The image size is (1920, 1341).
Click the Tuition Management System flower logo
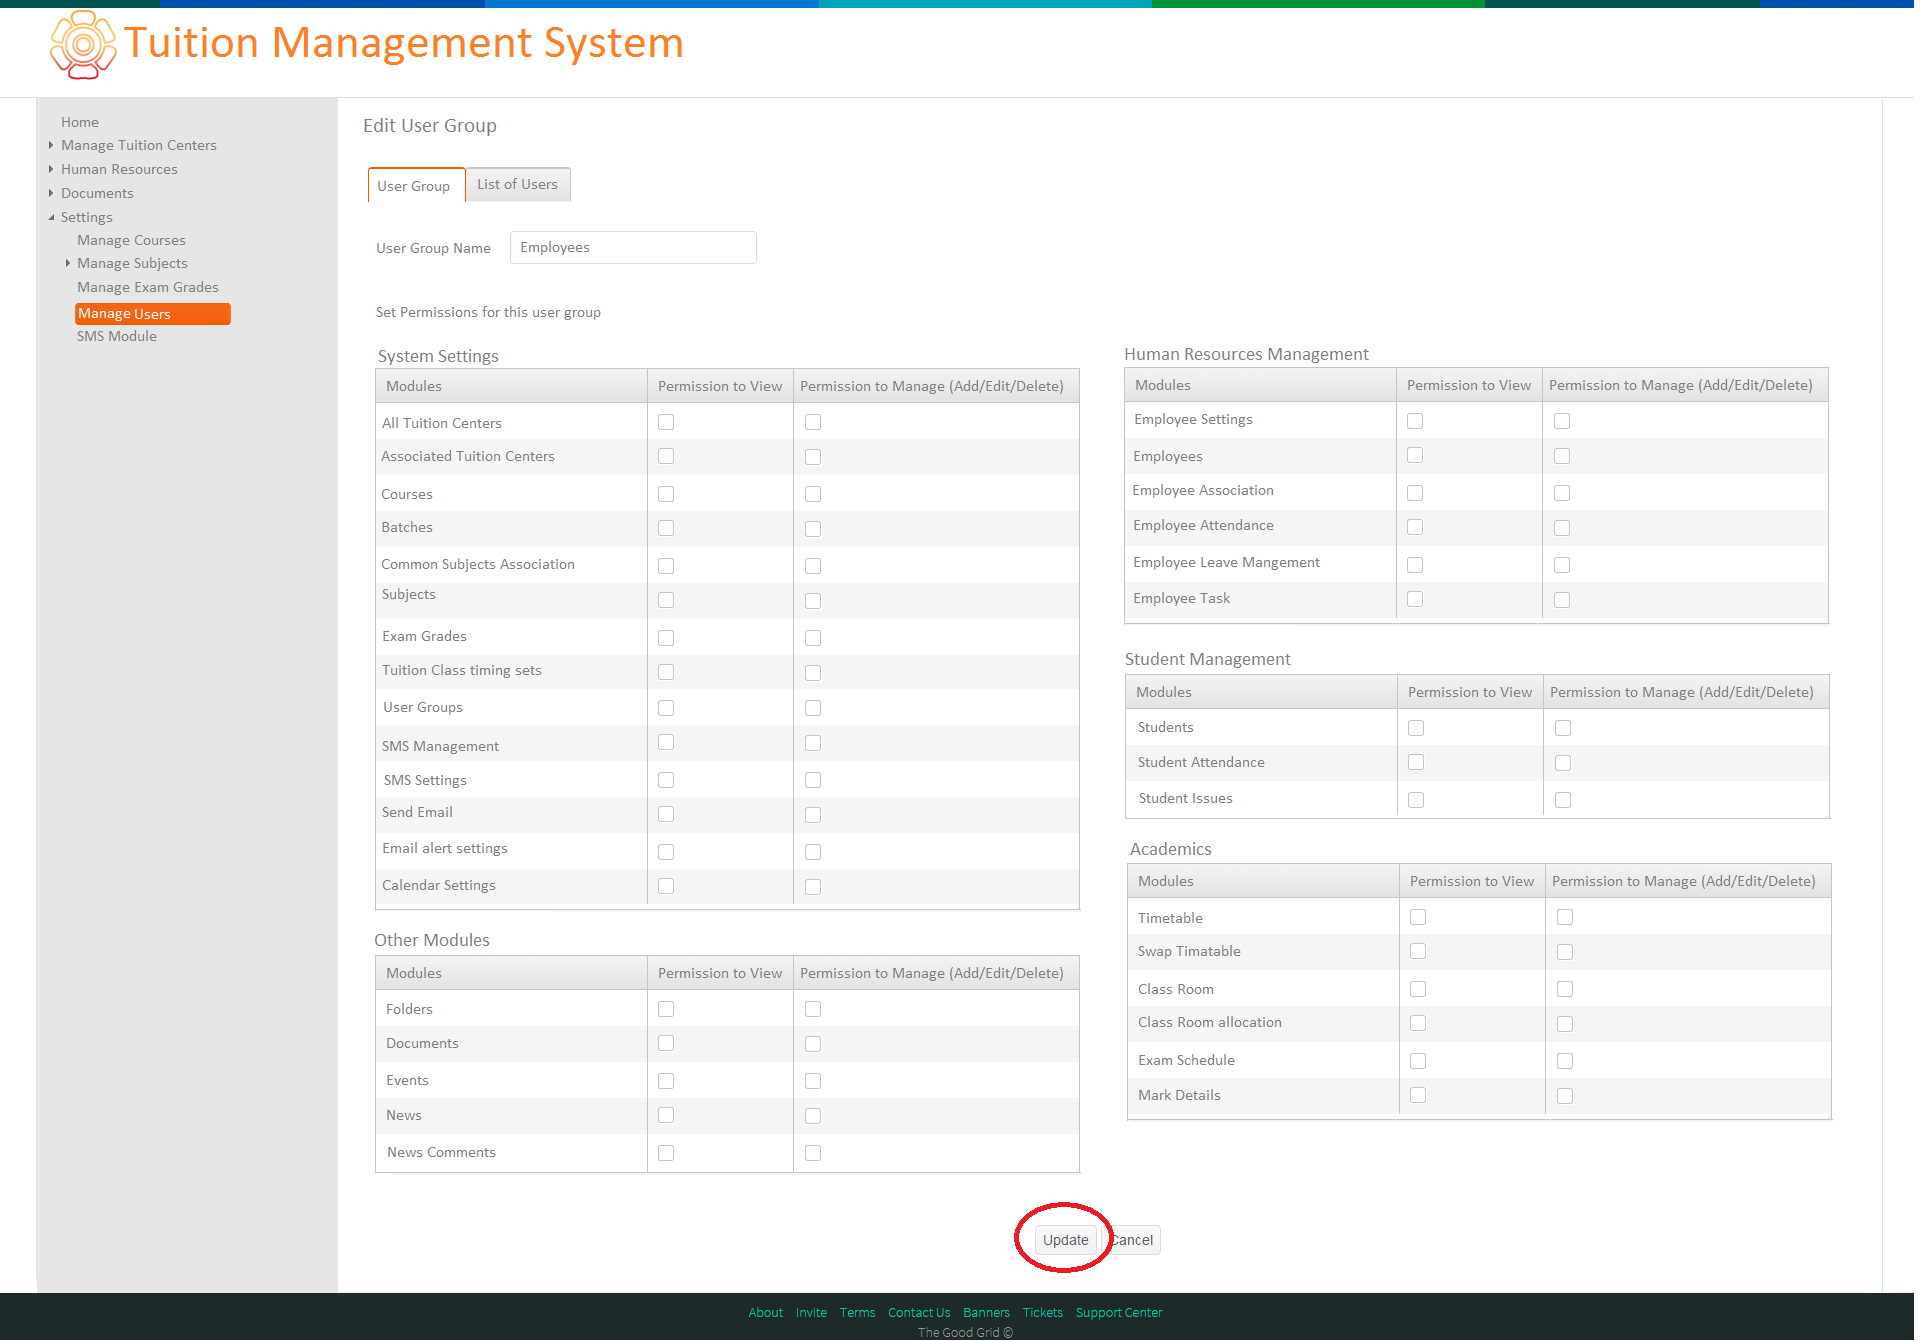click(83, 45)
